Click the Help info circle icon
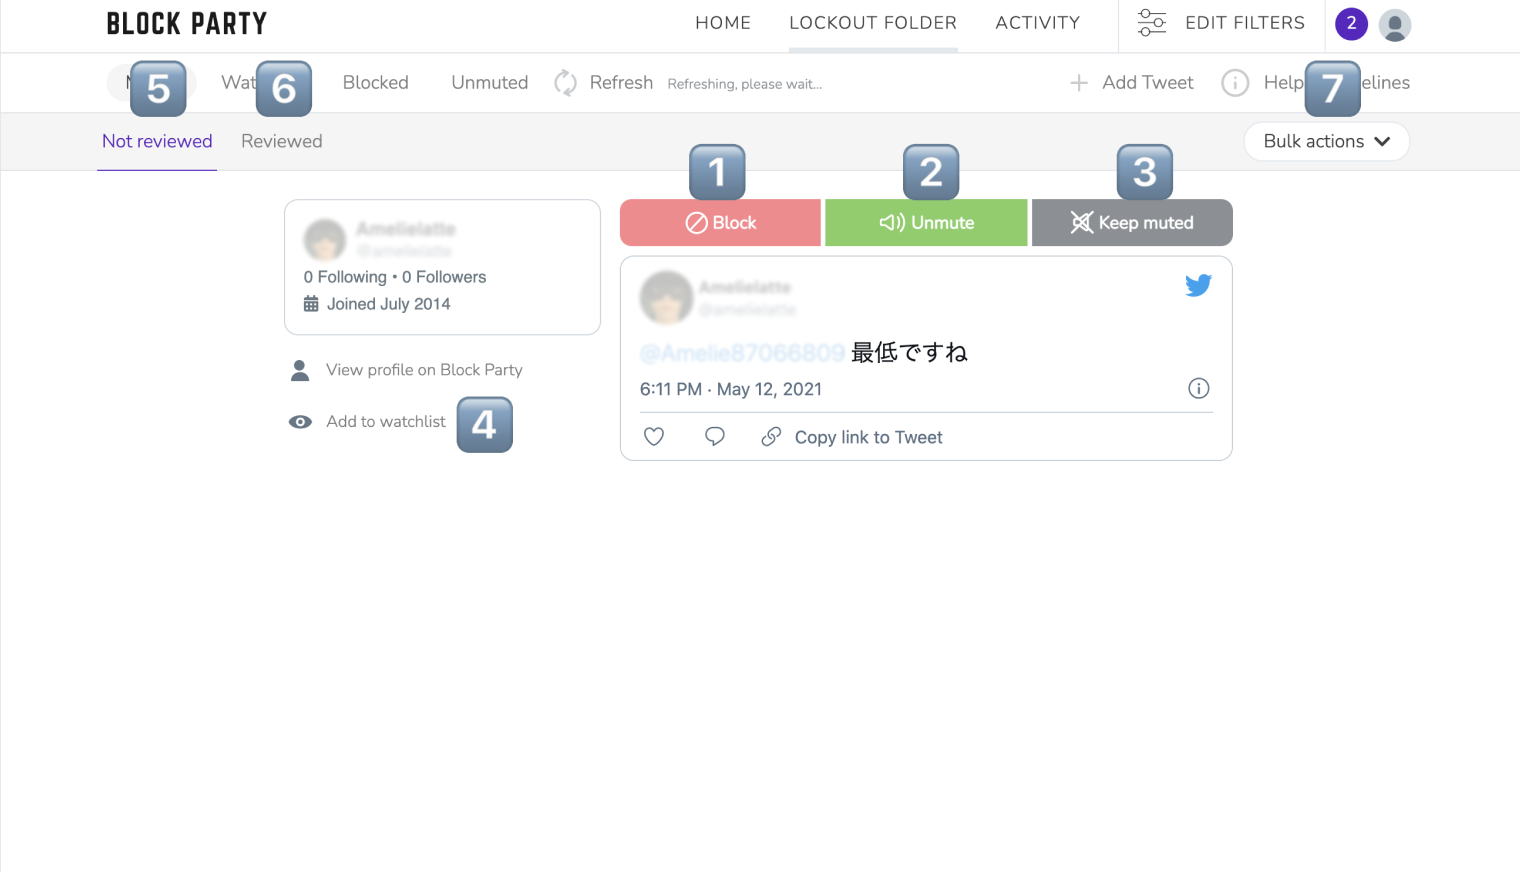The height and width of the screenshot is (872, 1520). point(1235,83)
